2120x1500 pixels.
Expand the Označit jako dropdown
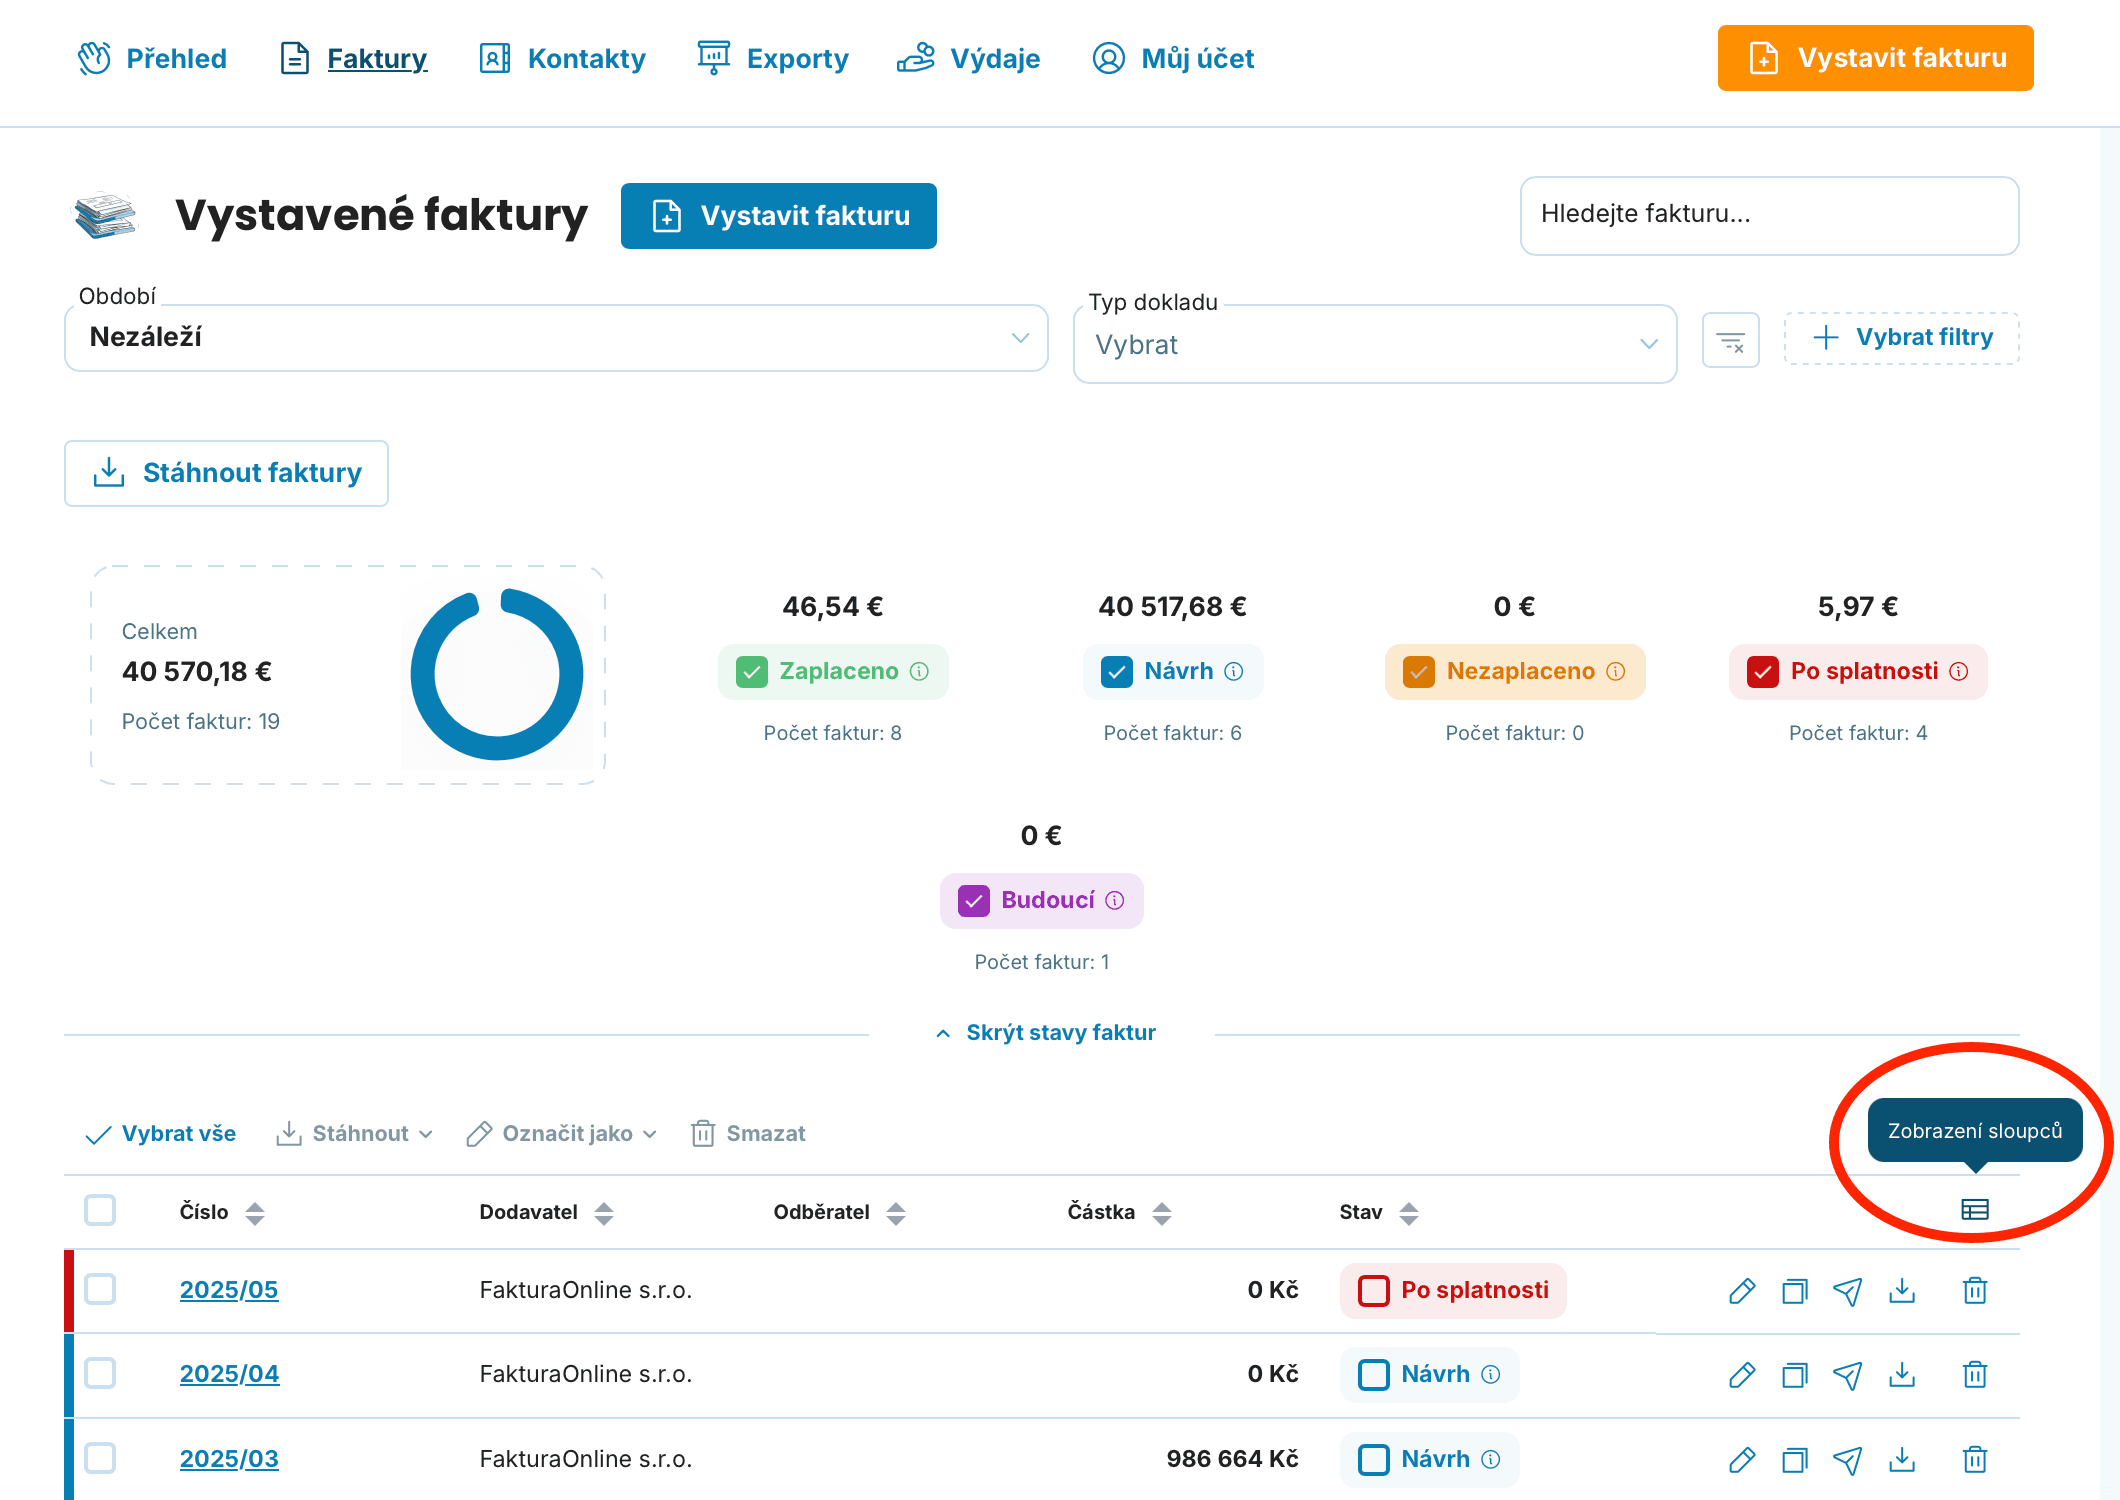562,1133
